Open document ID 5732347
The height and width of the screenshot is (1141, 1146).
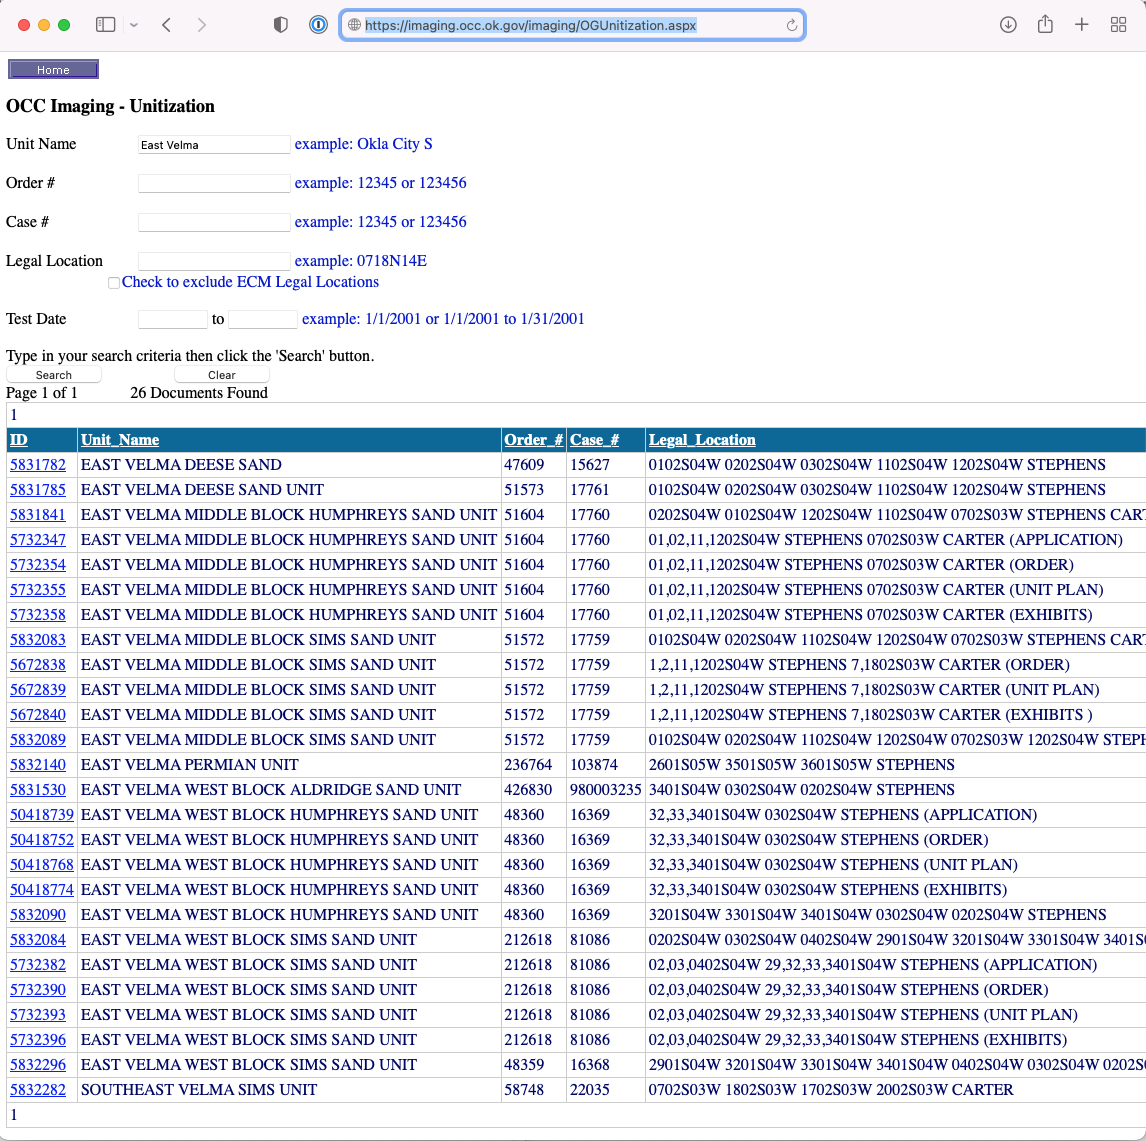tap(38, 540)
